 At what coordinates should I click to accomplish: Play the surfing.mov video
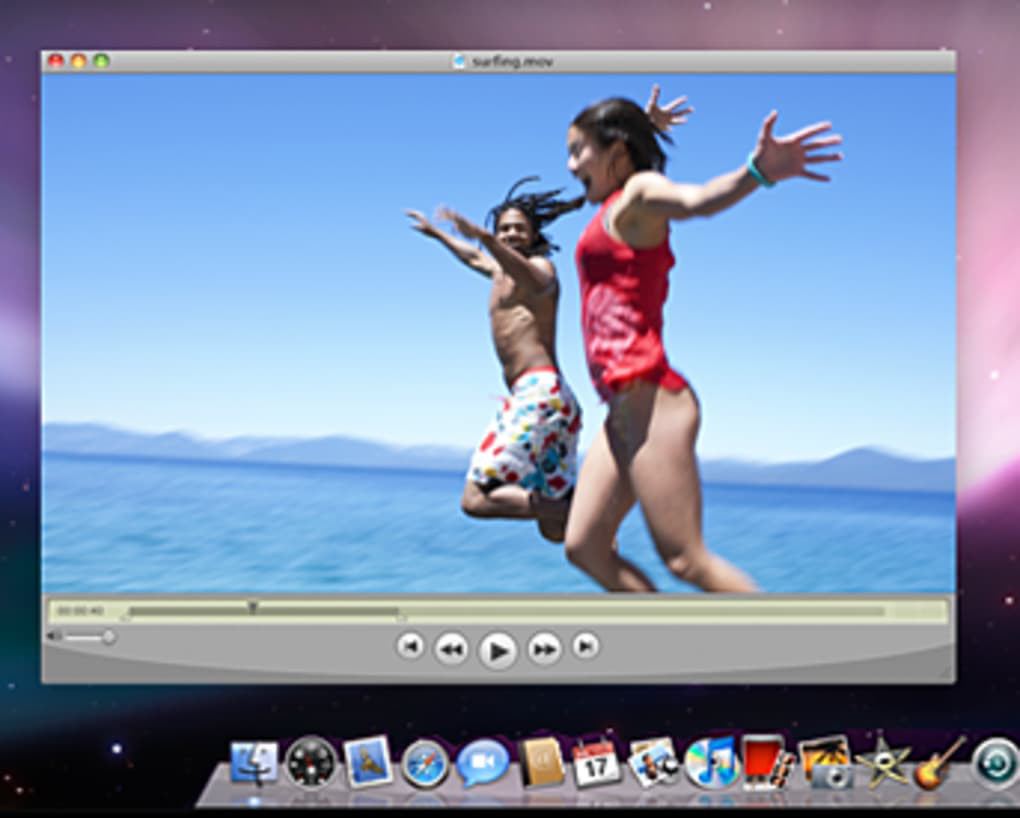tap(498, 650)
